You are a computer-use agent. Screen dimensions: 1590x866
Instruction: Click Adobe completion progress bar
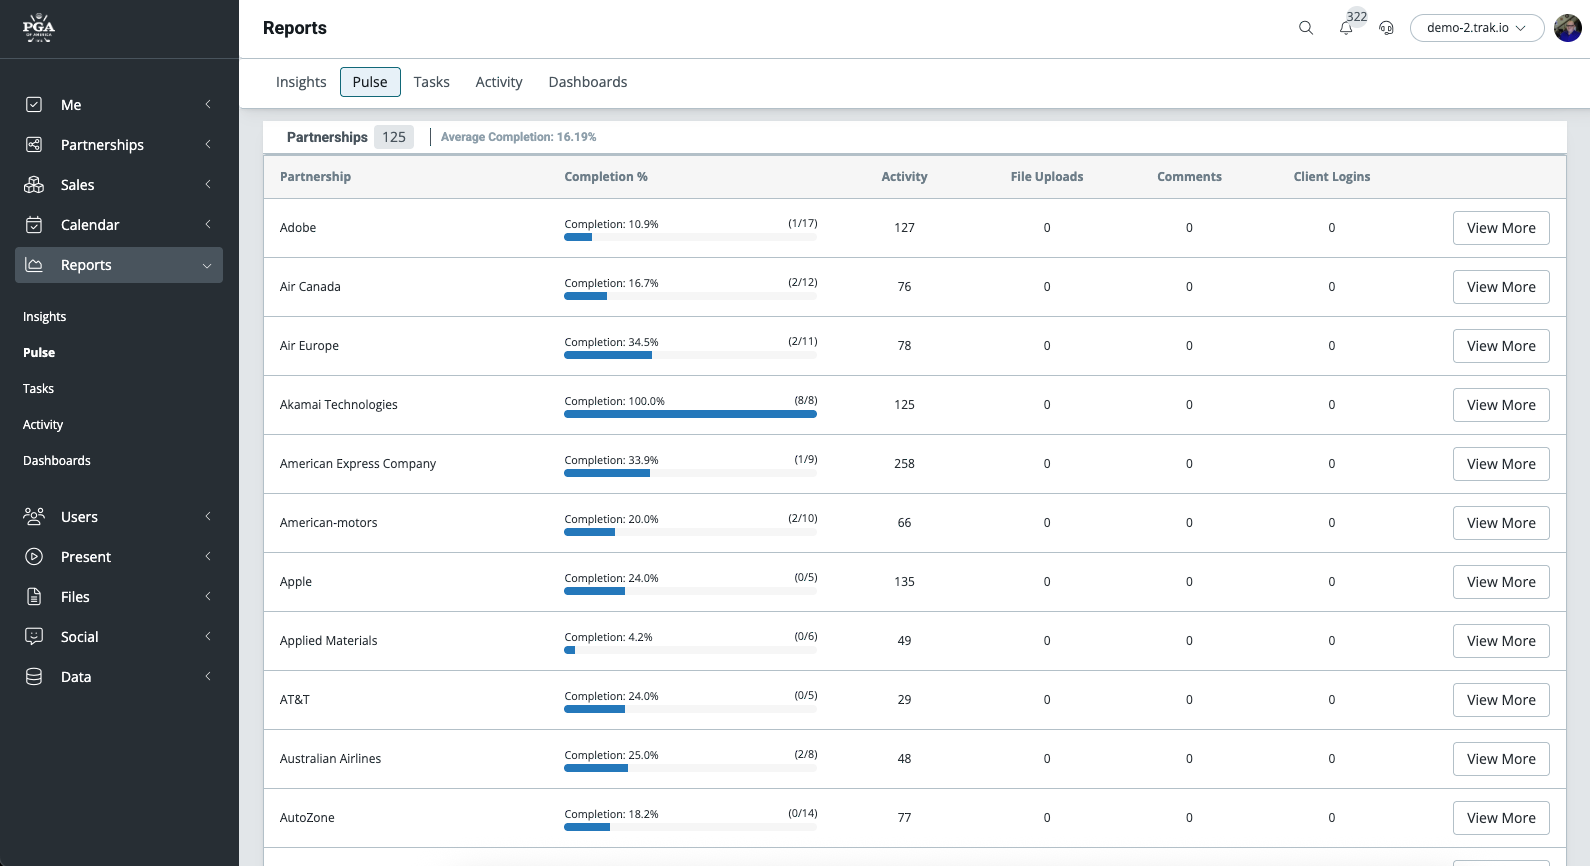point(690,237)
